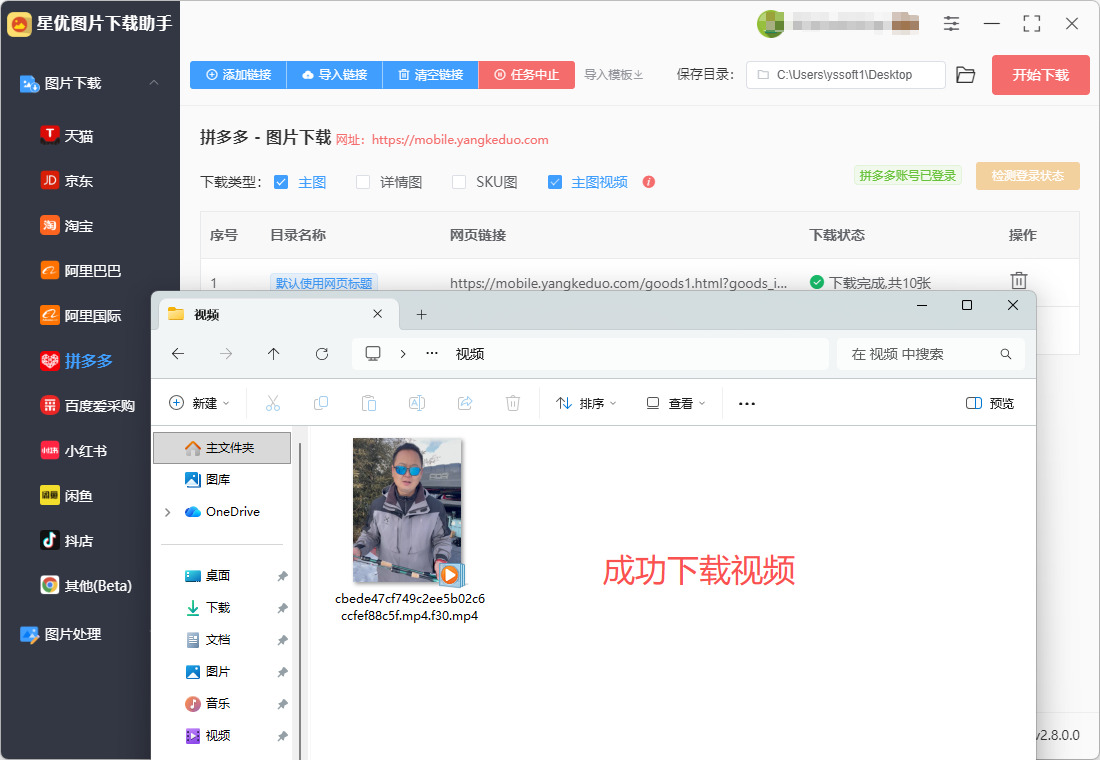Download the 导入模板 template link
The width and height of the screenshot is (1100, 760).
pos(614,75)
